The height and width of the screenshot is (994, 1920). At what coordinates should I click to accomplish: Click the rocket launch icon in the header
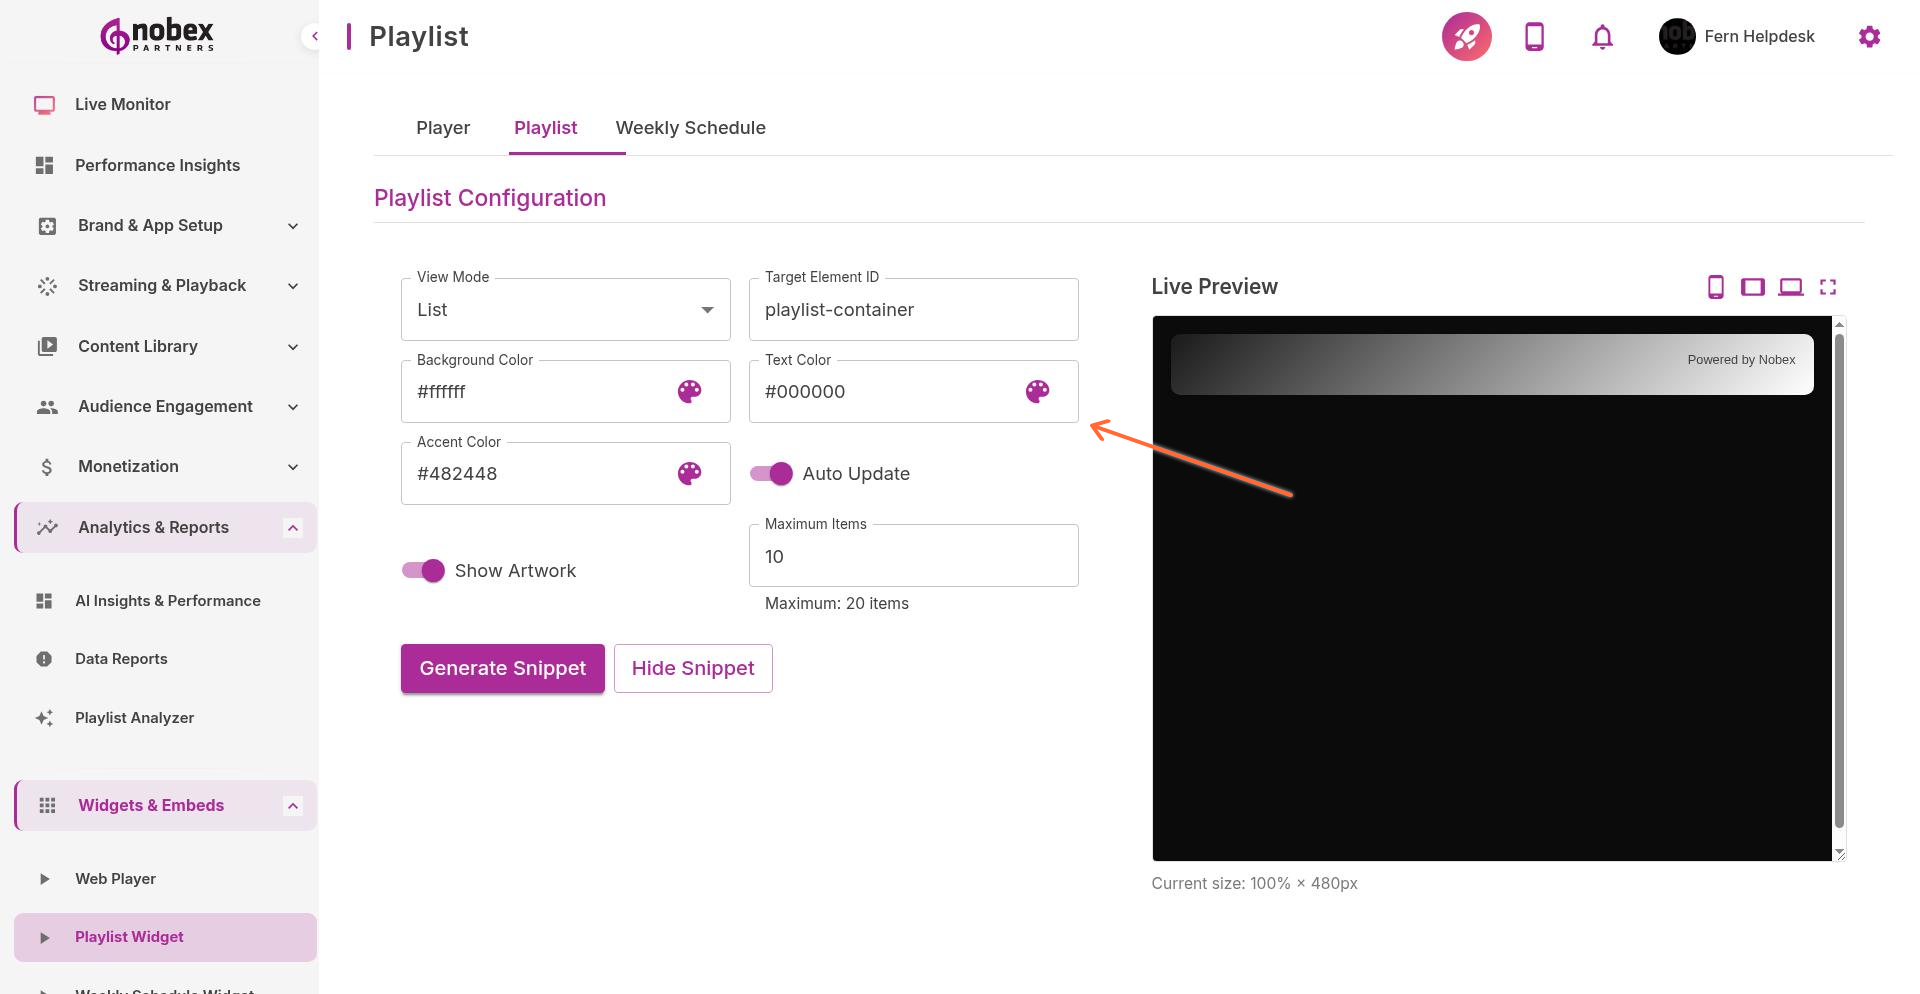1465,36
